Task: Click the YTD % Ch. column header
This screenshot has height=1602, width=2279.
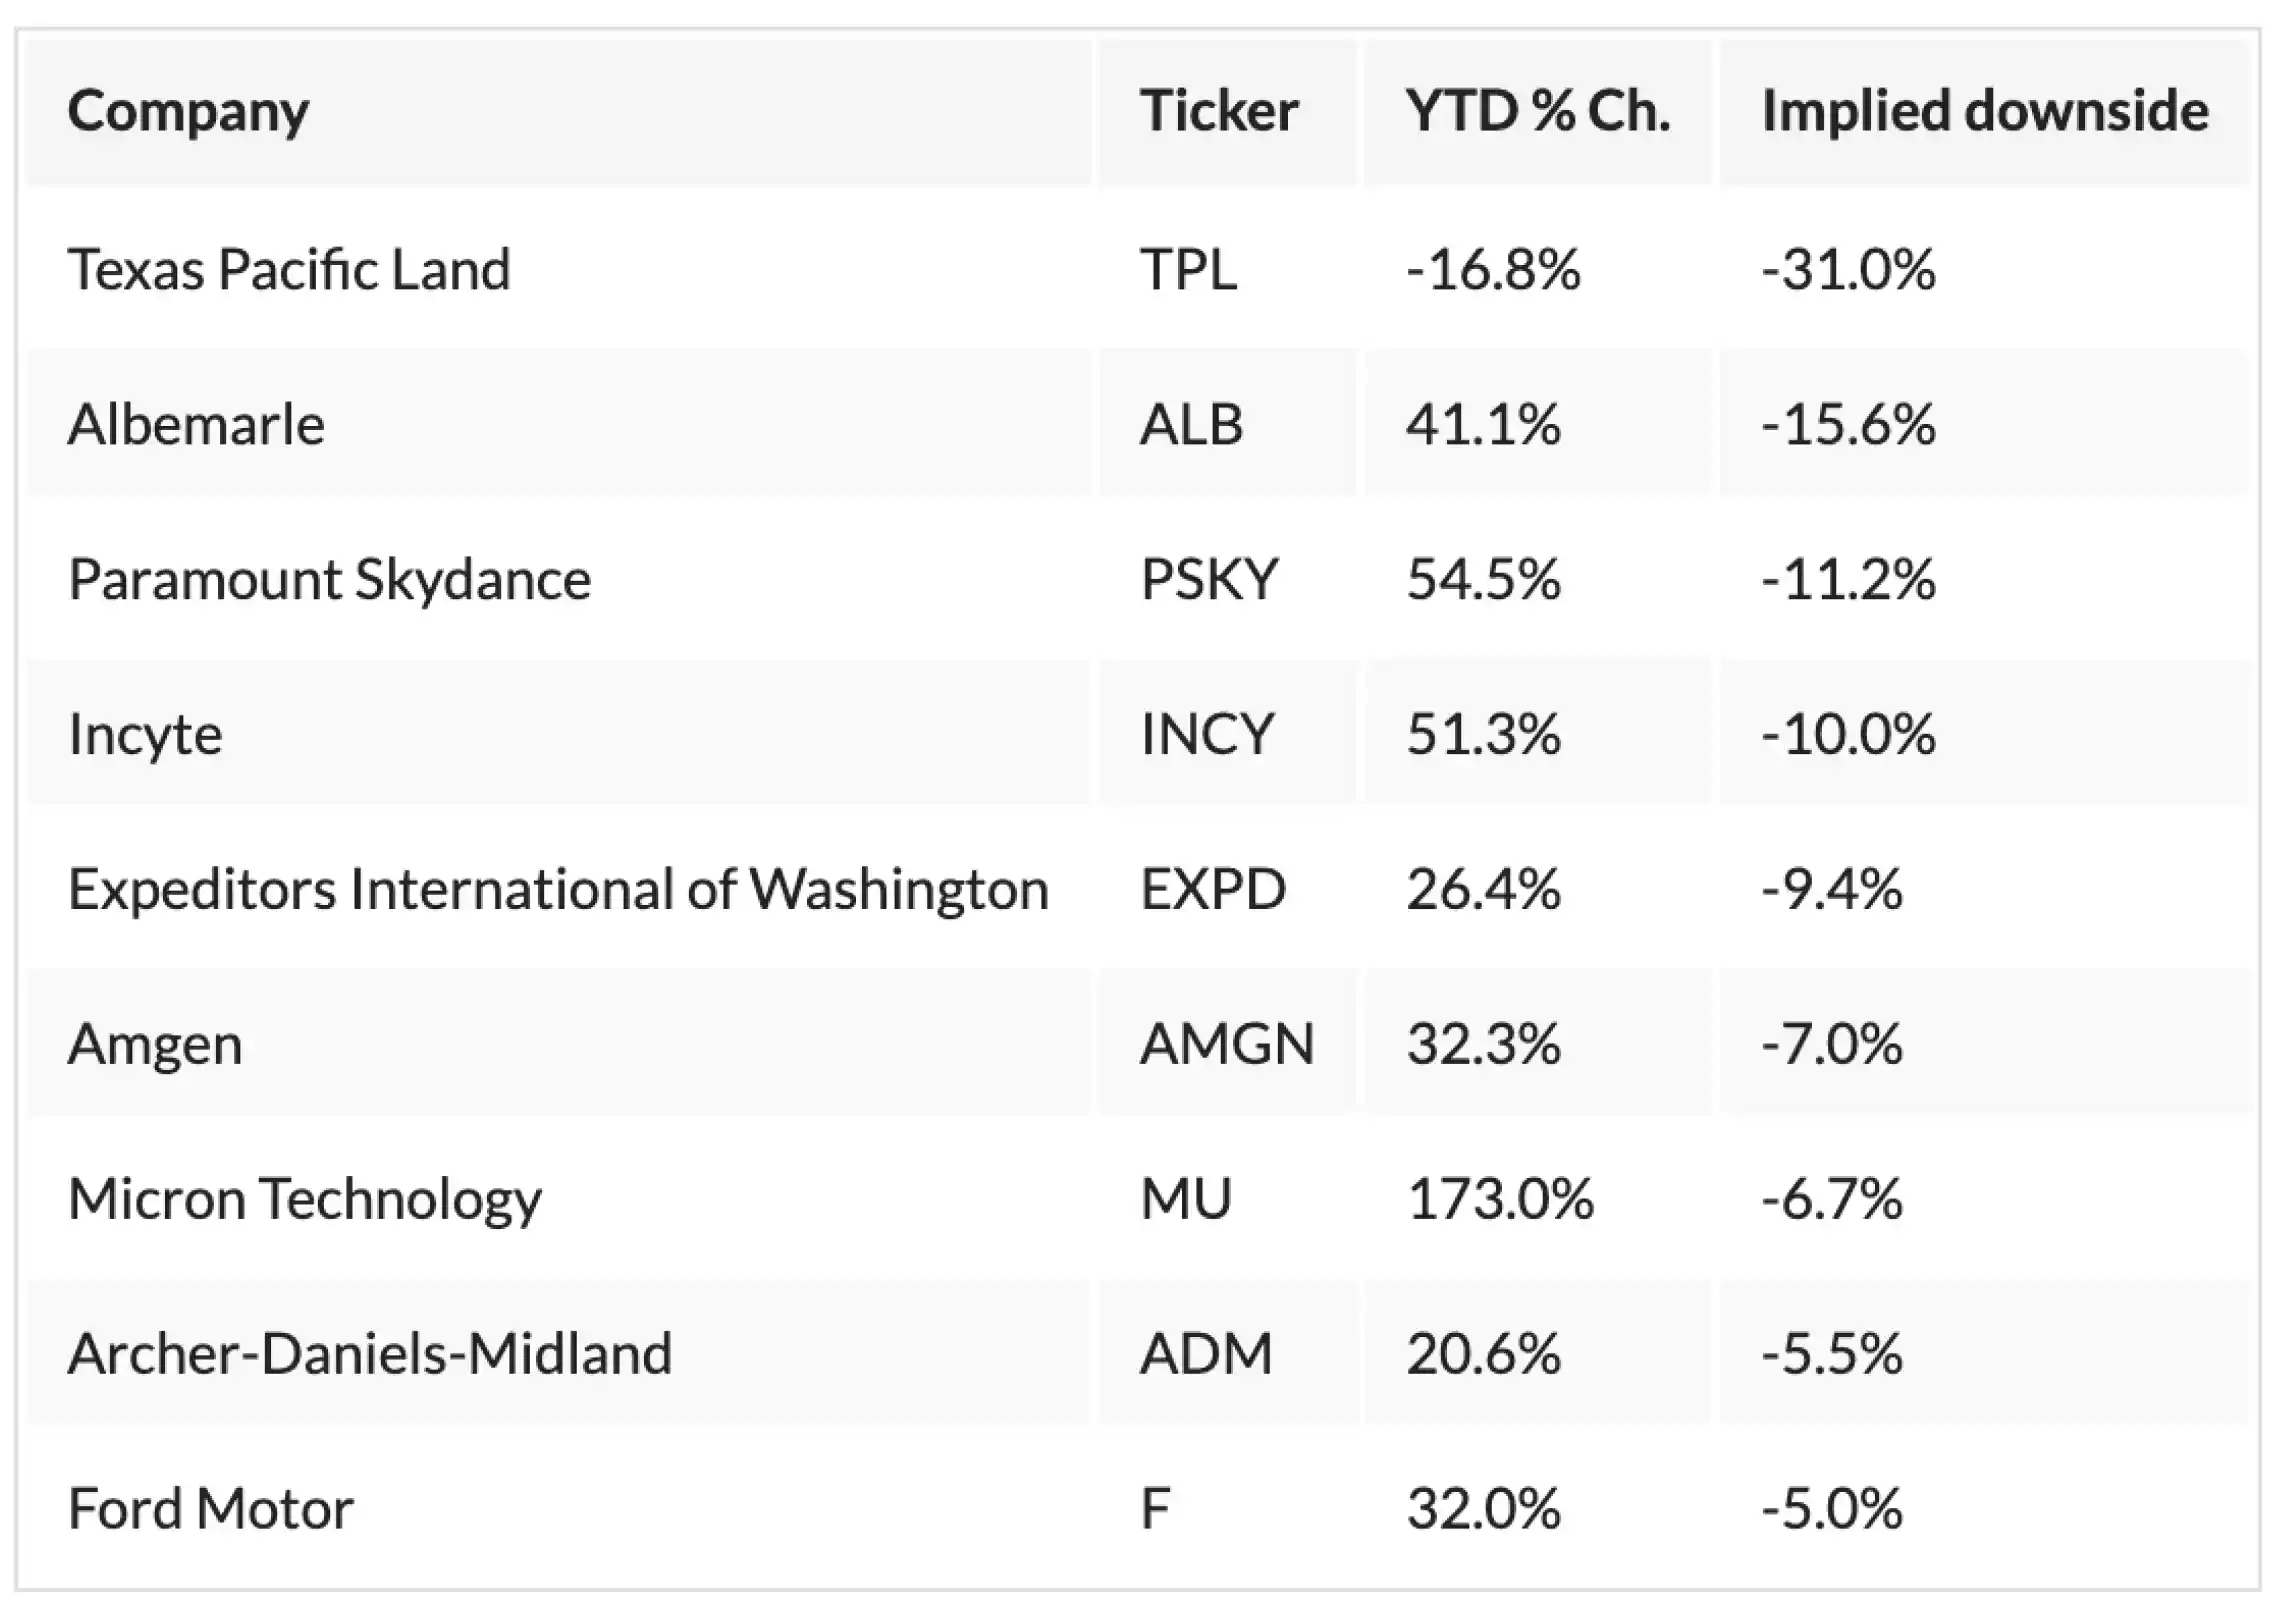Action: [1537, 111]
